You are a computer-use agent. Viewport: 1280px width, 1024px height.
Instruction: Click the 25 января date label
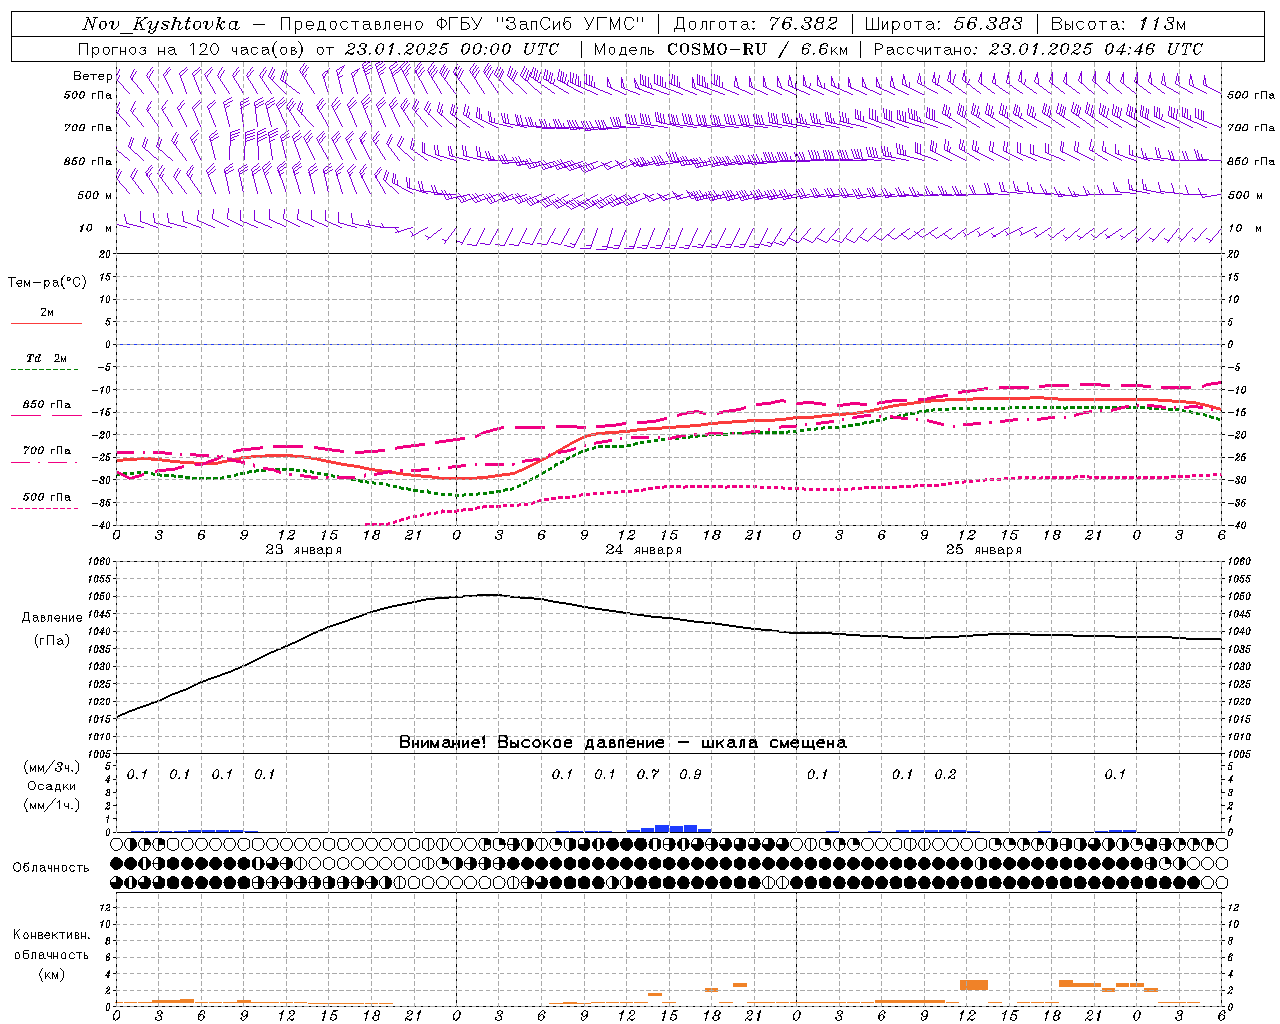(983, 550)
